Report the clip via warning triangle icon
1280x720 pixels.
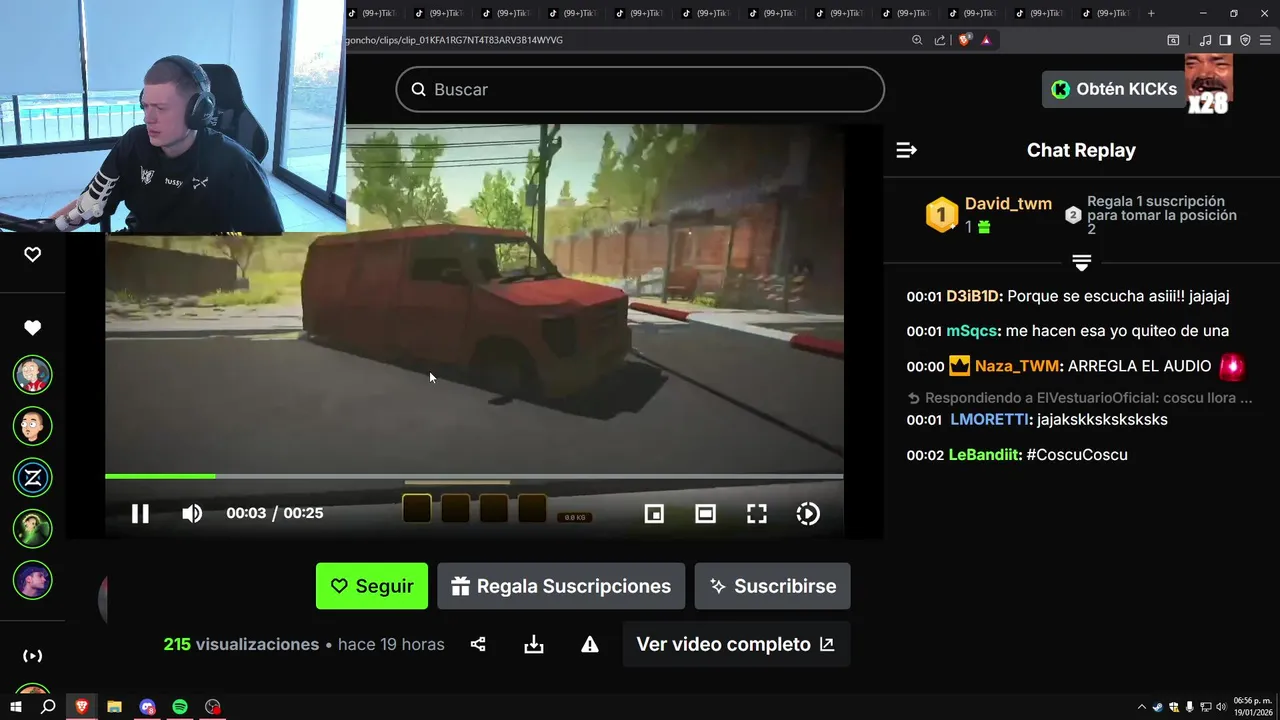click(x=590, y=645)
